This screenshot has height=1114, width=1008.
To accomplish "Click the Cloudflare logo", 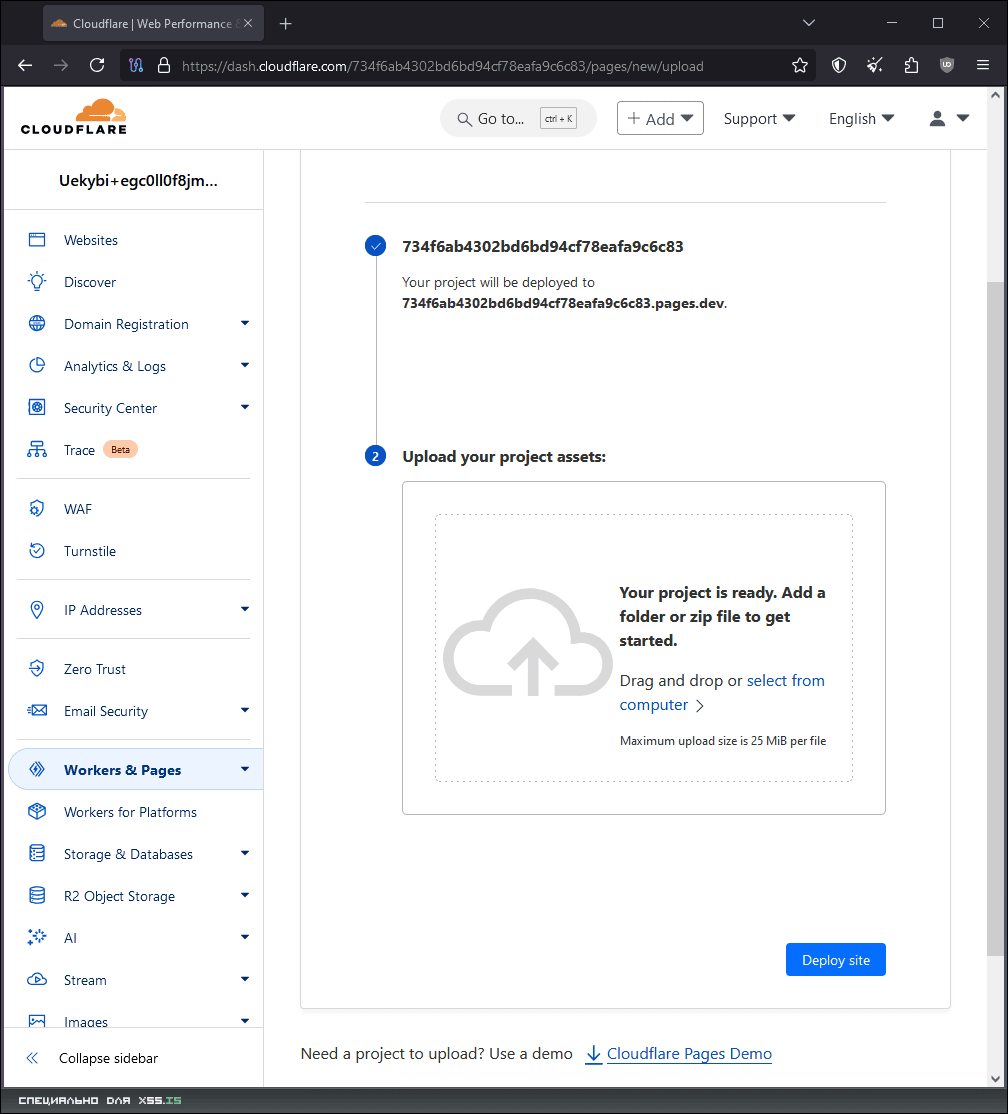I will 74,117.
